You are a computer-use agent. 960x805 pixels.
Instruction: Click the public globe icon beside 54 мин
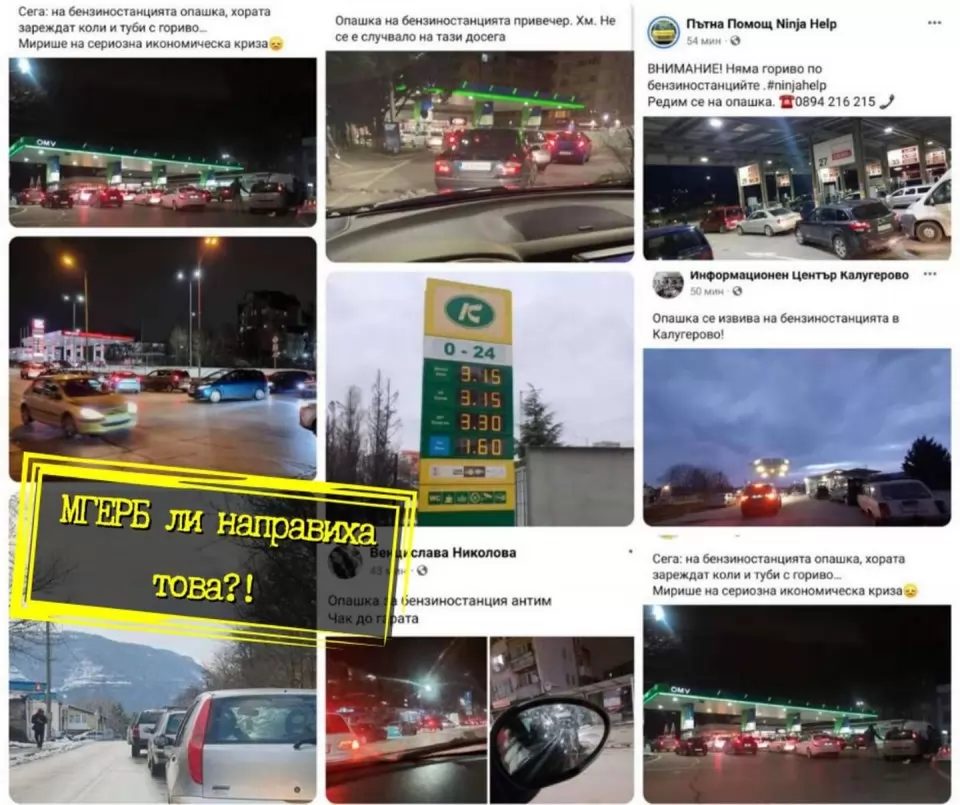point(735,41)
